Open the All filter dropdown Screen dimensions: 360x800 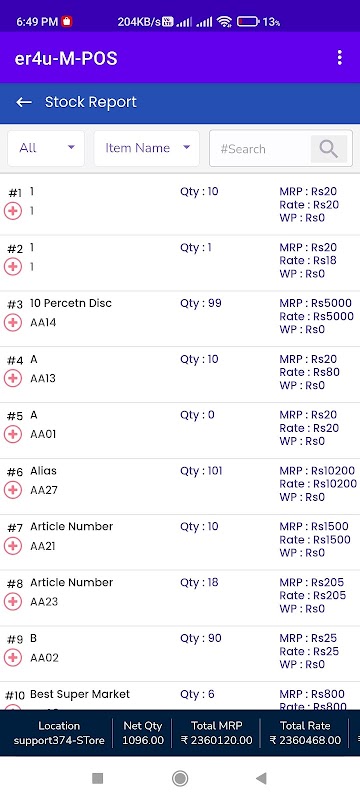point(46,148)
